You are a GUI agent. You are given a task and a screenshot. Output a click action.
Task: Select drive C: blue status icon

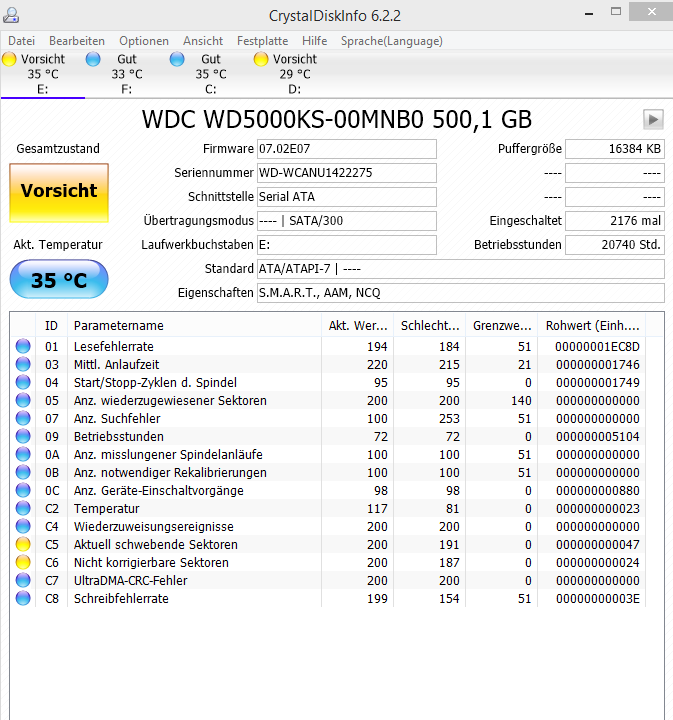[177, 59]
